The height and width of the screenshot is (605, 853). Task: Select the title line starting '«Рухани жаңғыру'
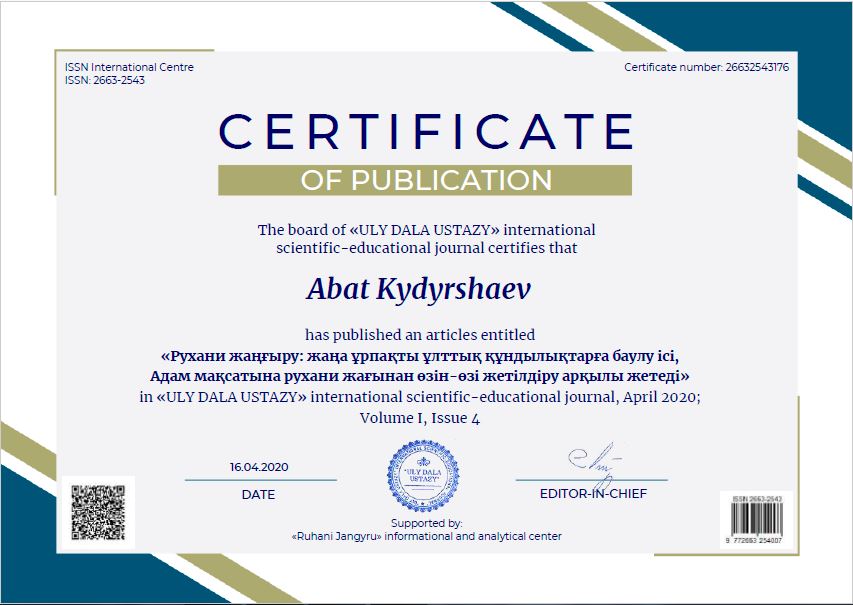pos(420,356)
